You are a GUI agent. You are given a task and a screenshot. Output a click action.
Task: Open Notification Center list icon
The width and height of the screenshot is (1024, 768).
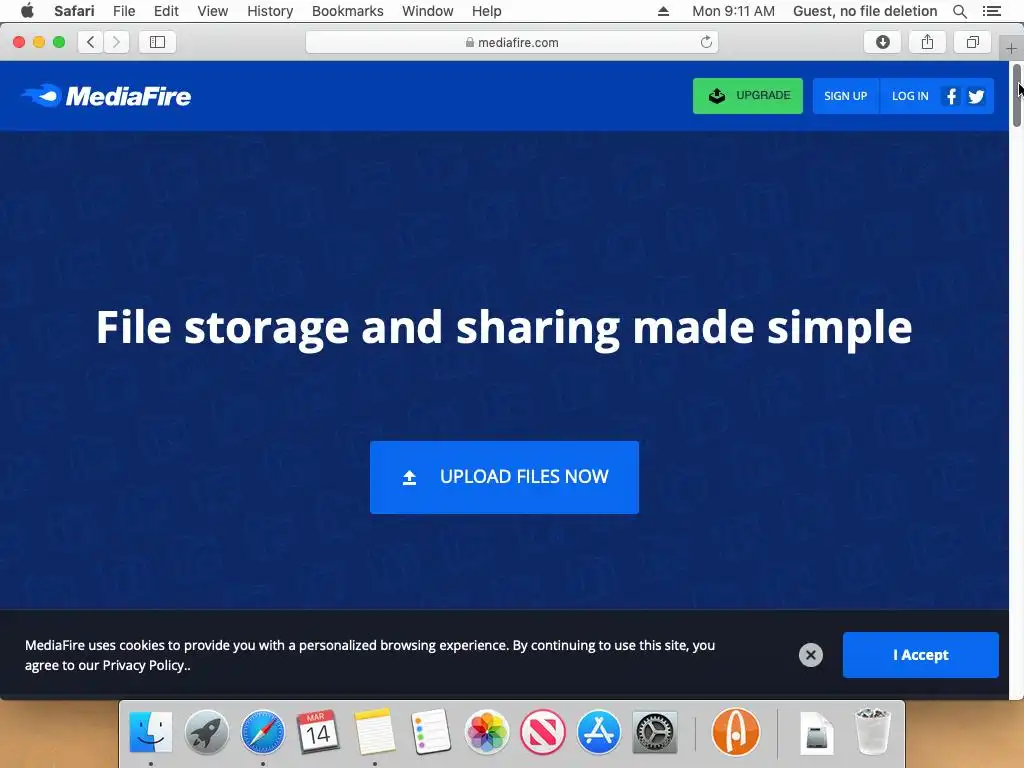coord(991,11)
